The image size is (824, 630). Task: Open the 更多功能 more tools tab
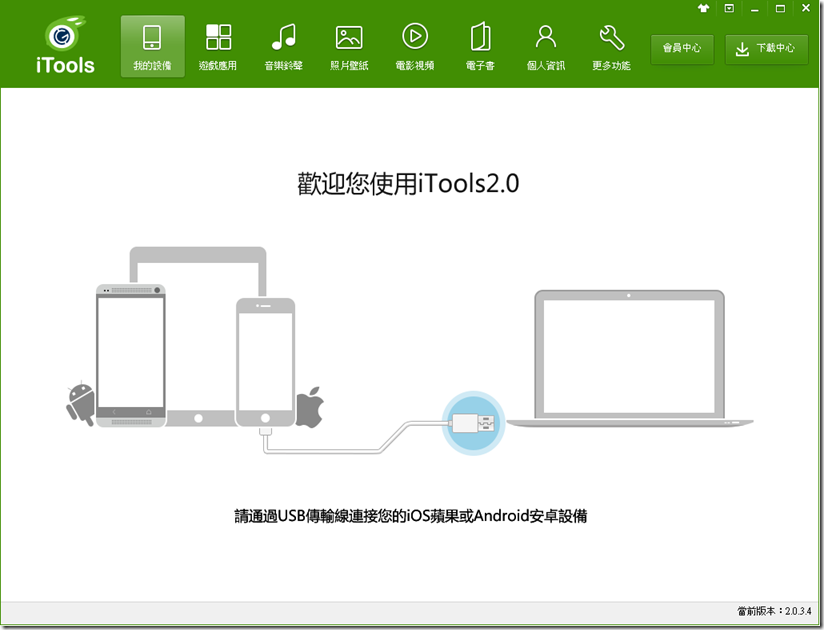click(x=611, y=46)
